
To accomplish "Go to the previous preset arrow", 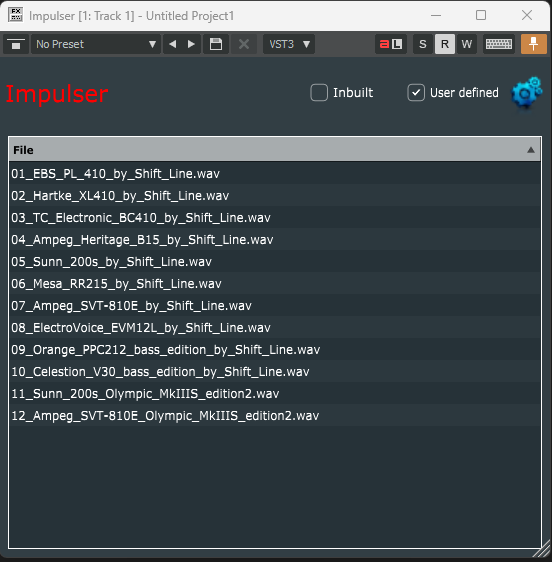I will tap(172, 44).
